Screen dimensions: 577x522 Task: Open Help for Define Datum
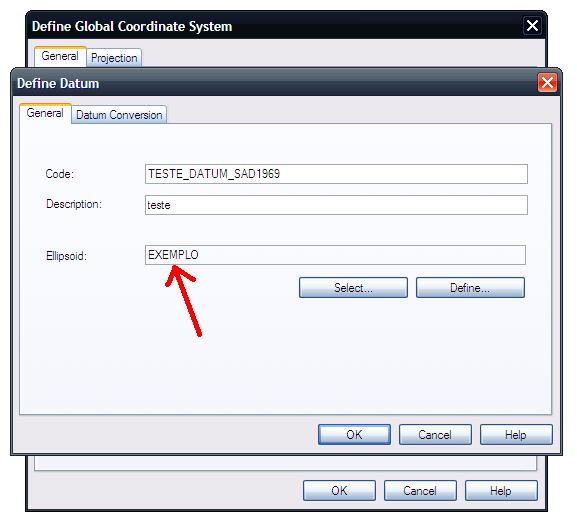516,434
